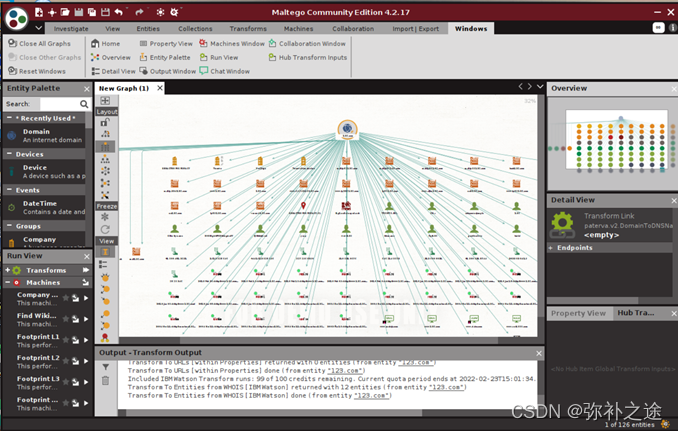The width and height of the screenshot is (678, 431).
Task: Open the Detail View window
Action: [x=113, y=71]
